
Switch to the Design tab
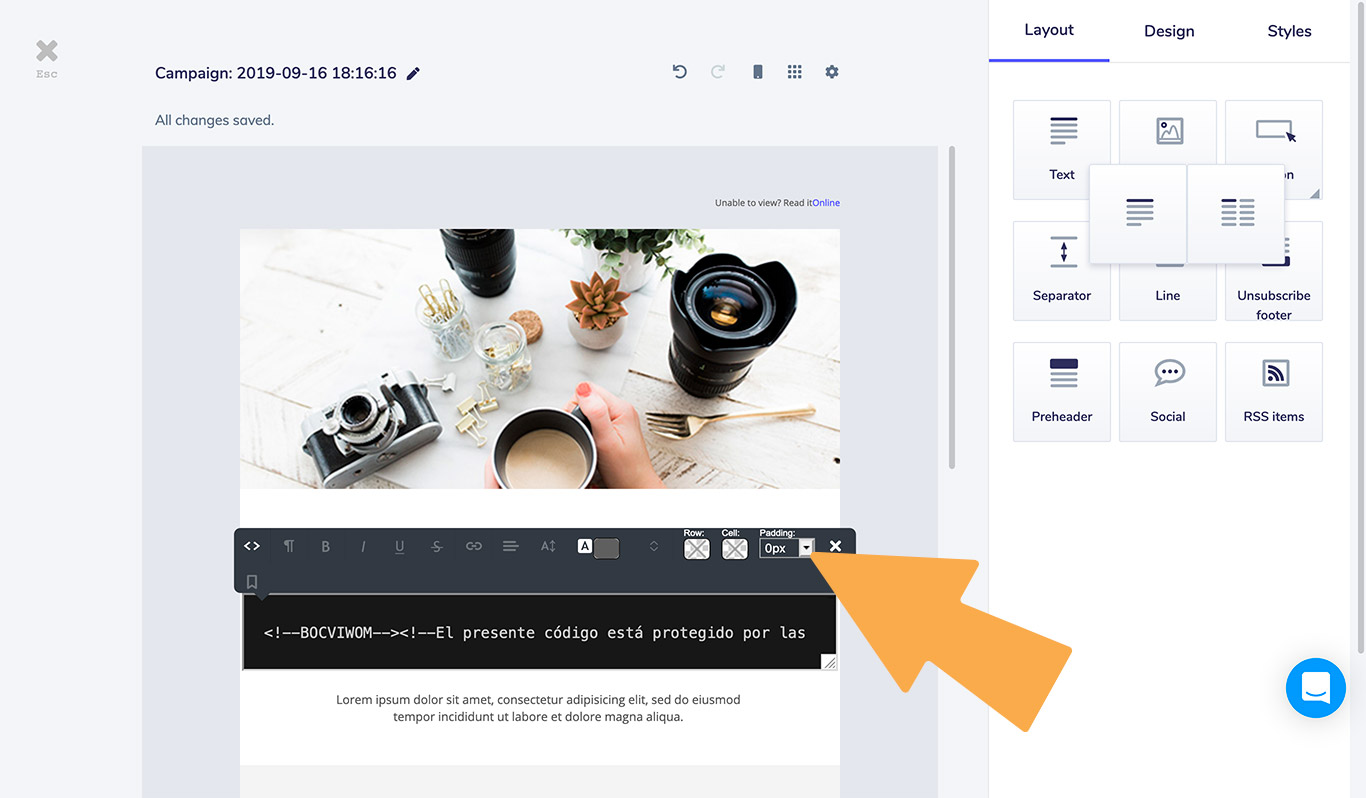(1169, 31)
